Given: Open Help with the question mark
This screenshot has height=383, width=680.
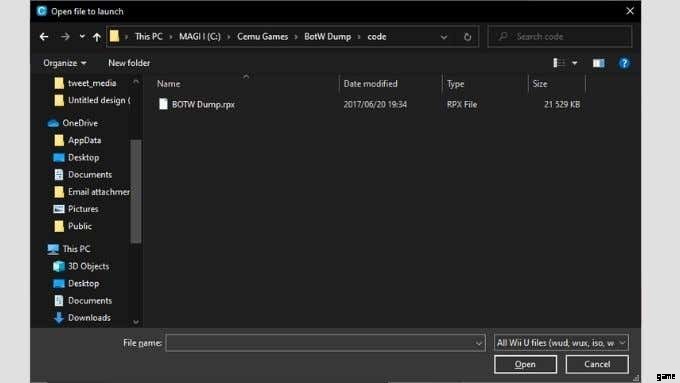Looking at the screenshot, I should (624, 63).
